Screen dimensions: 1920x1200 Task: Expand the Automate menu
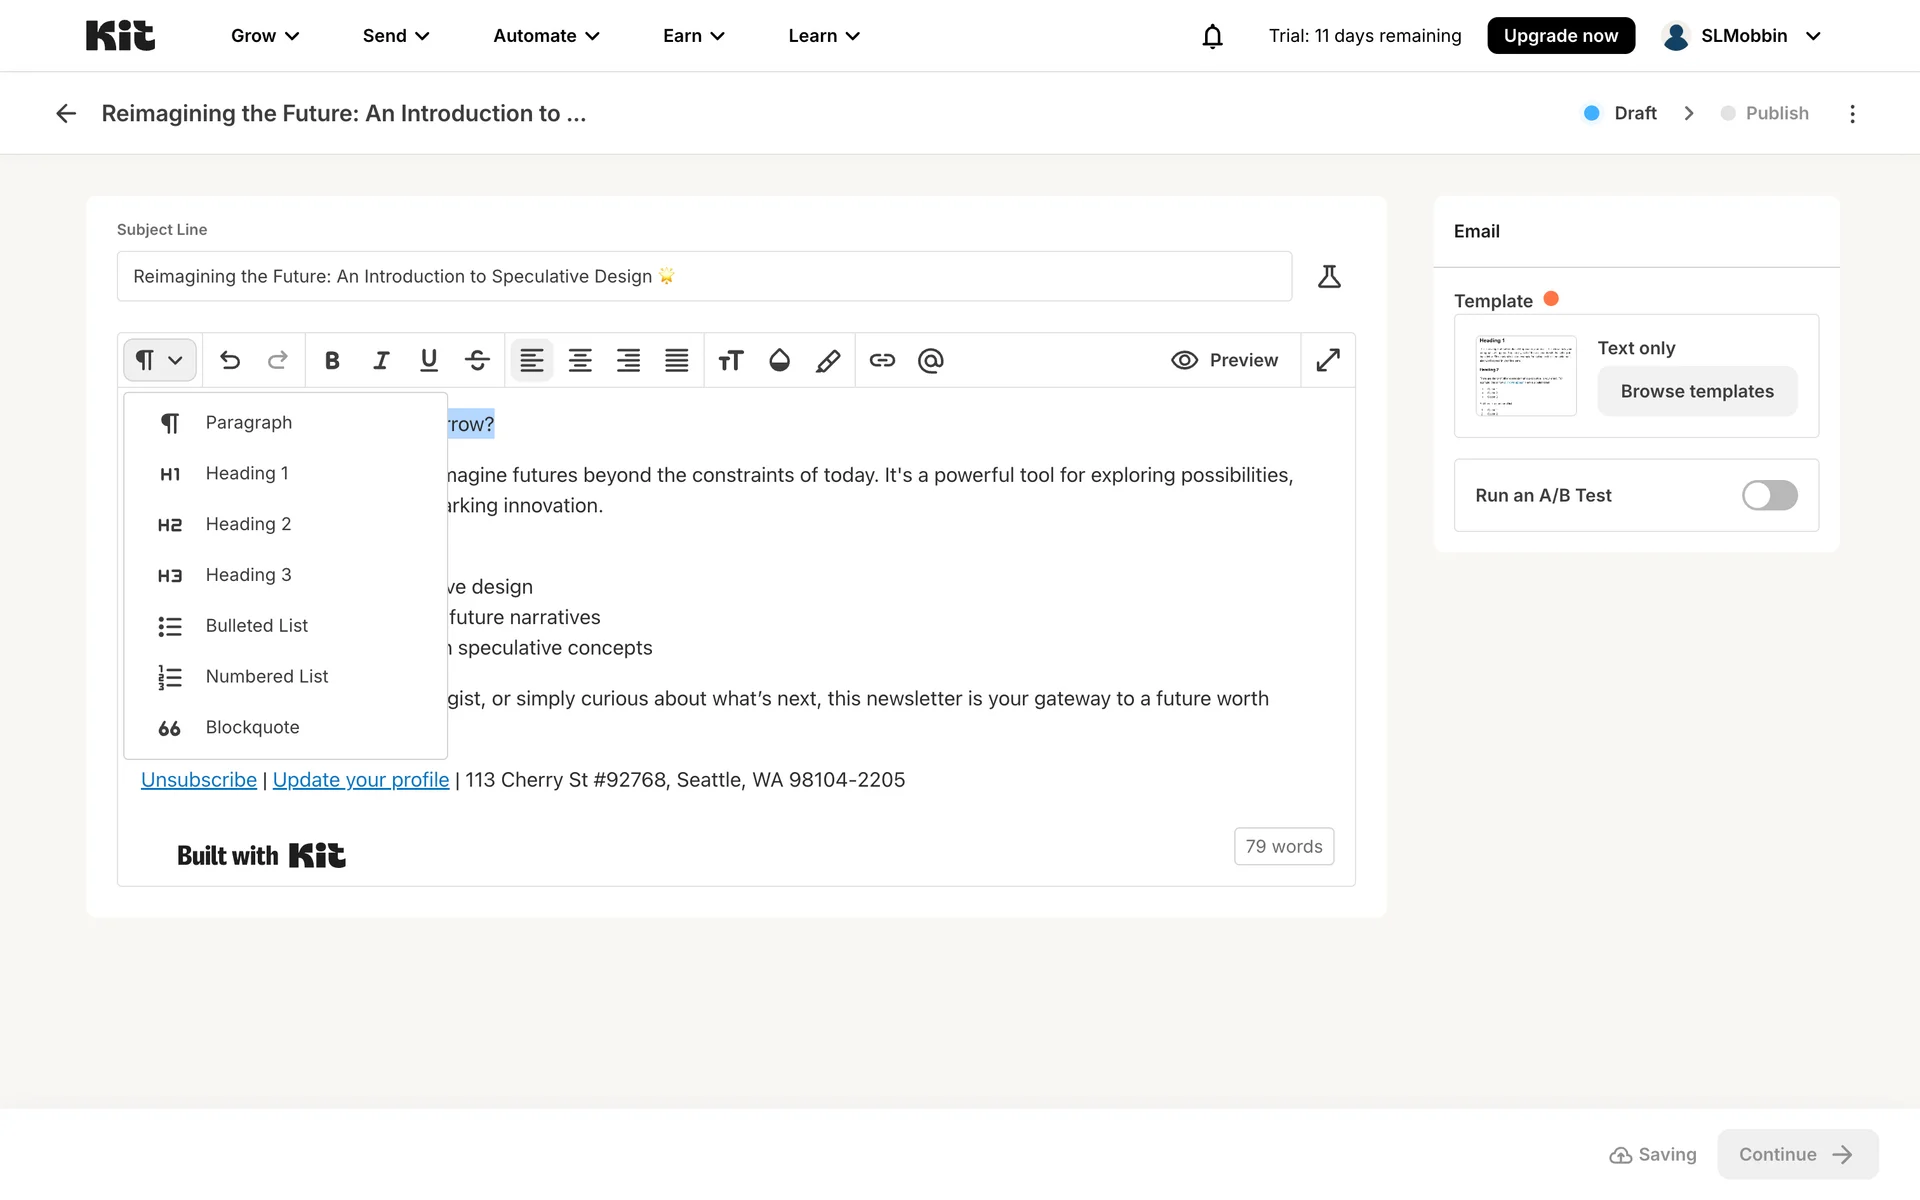(x=546, y=36)
